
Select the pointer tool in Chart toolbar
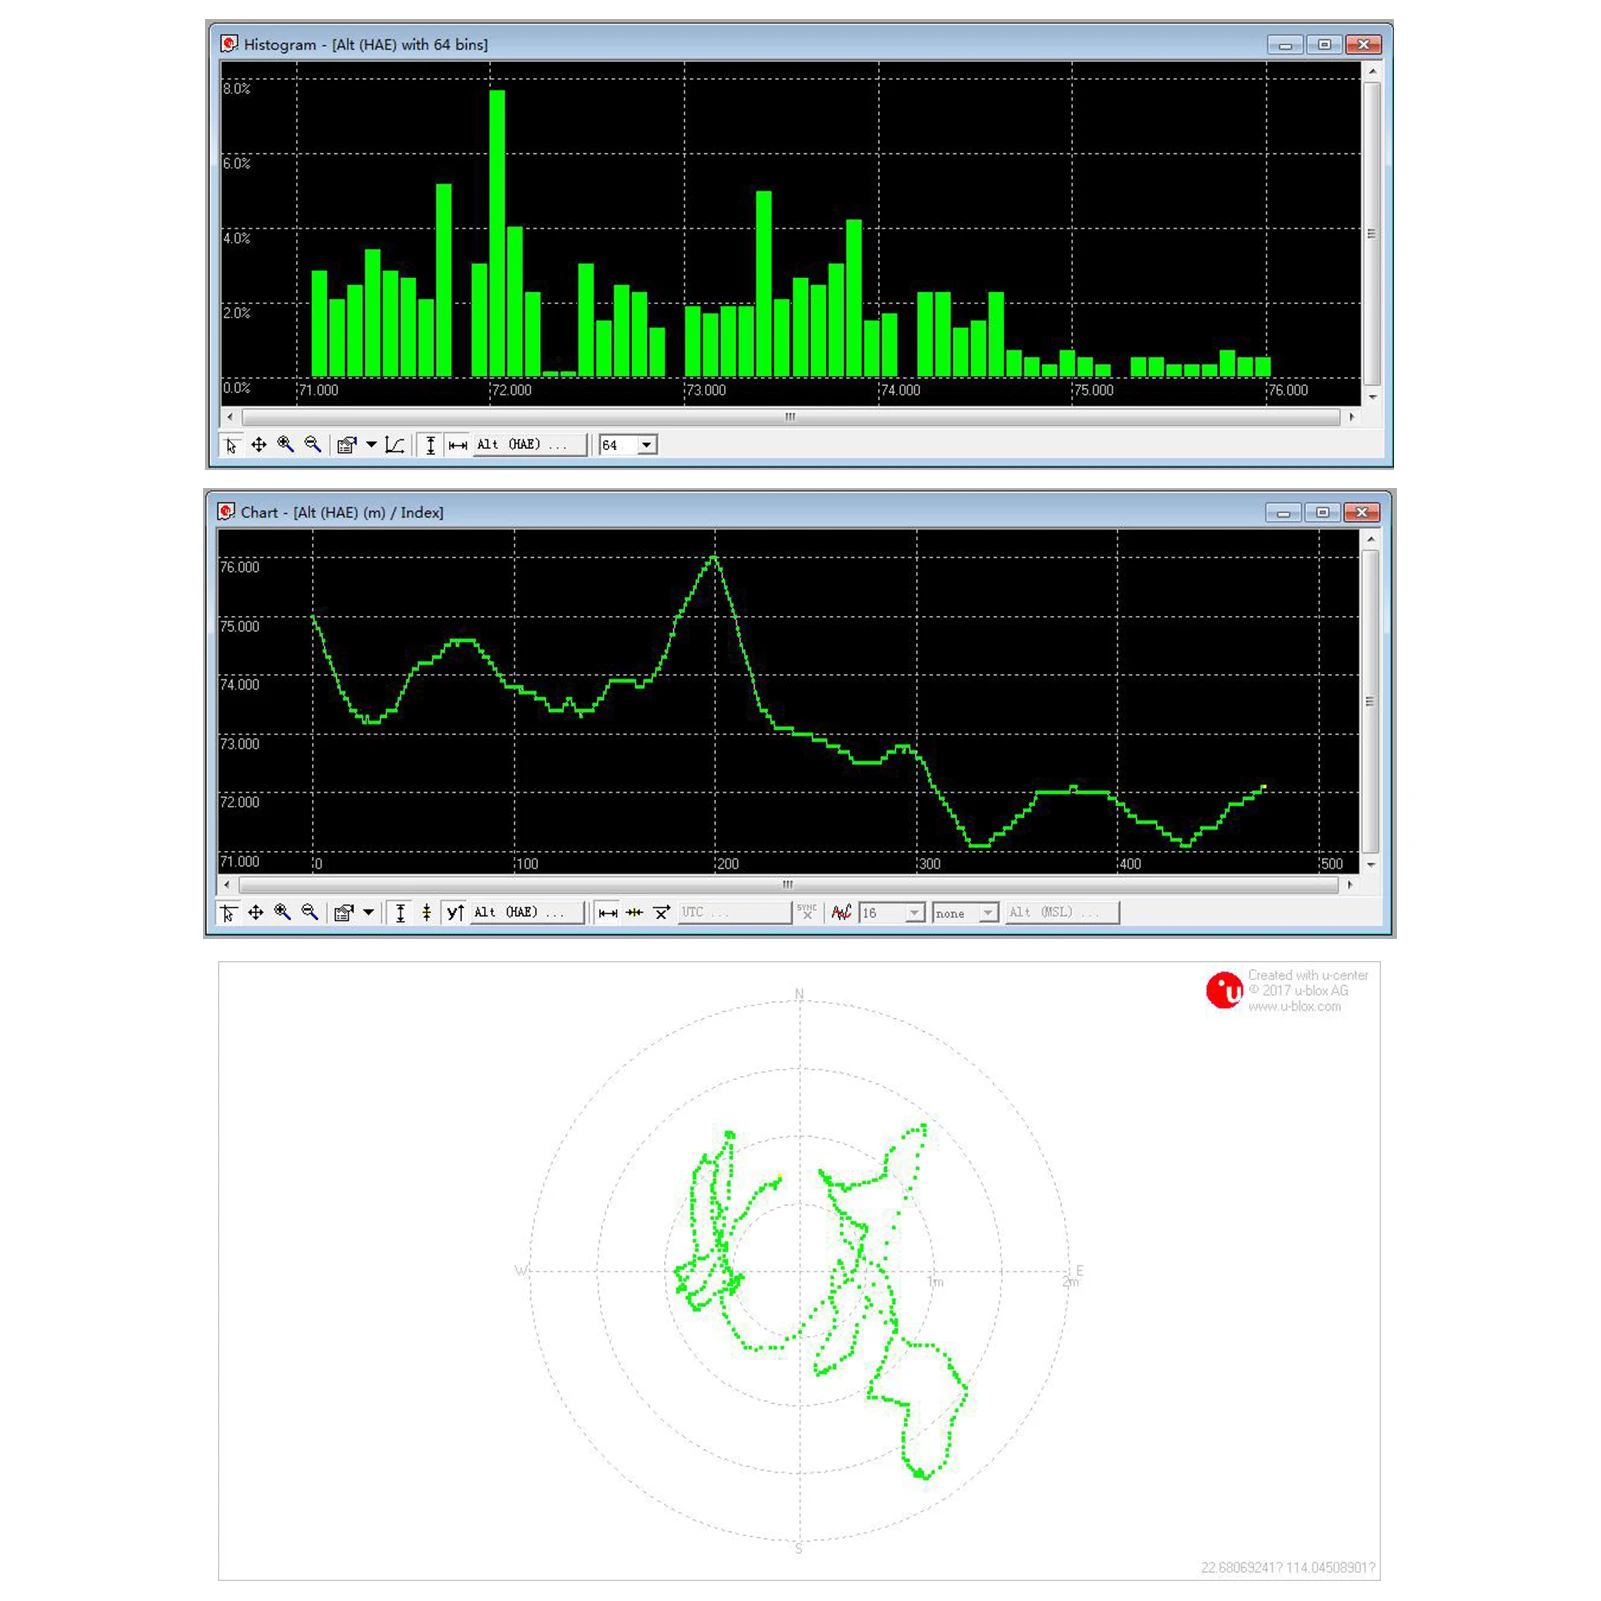(x=228, y=912)
